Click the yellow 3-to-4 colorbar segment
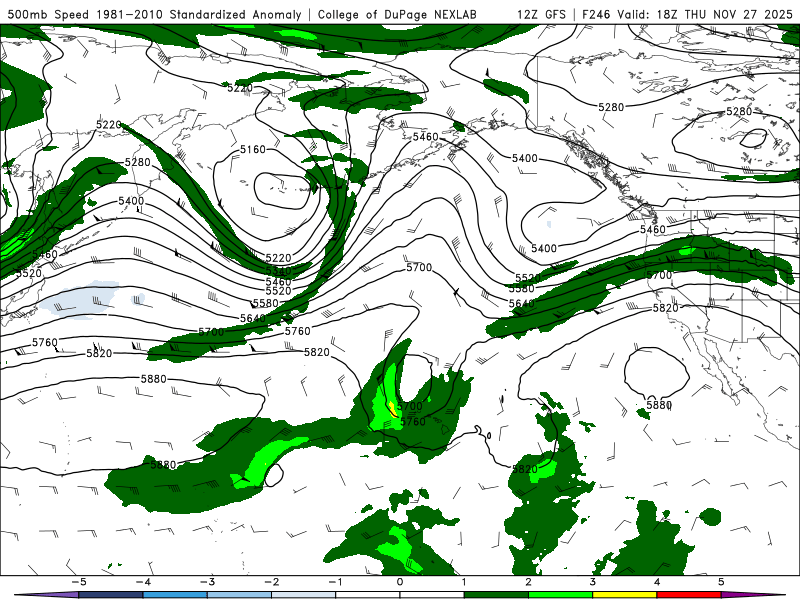This screenshot has height=600, width=800. [x=624, y=595]
